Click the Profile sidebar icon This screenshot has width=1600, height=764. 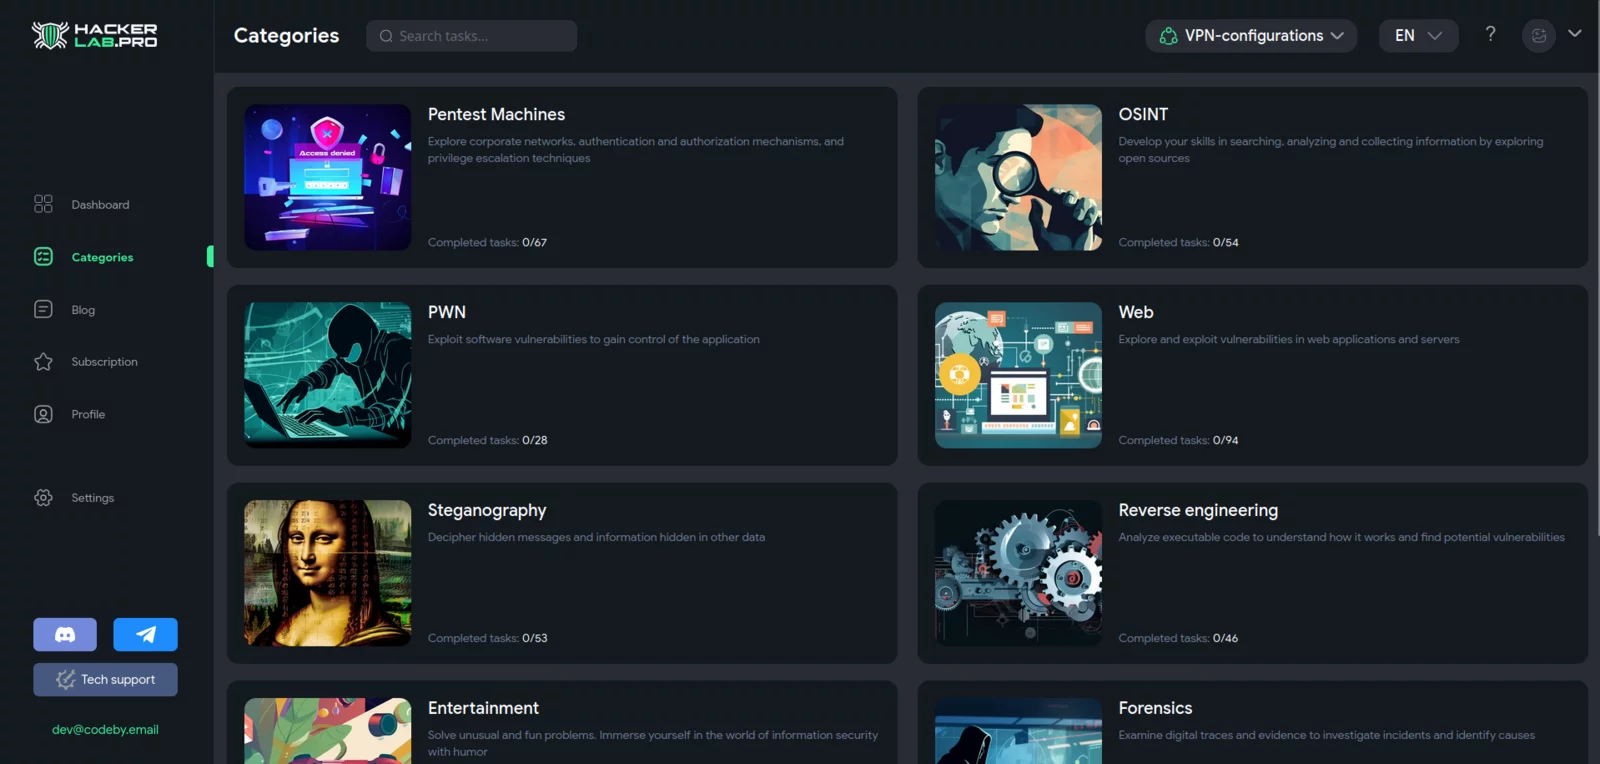[43, 414]
